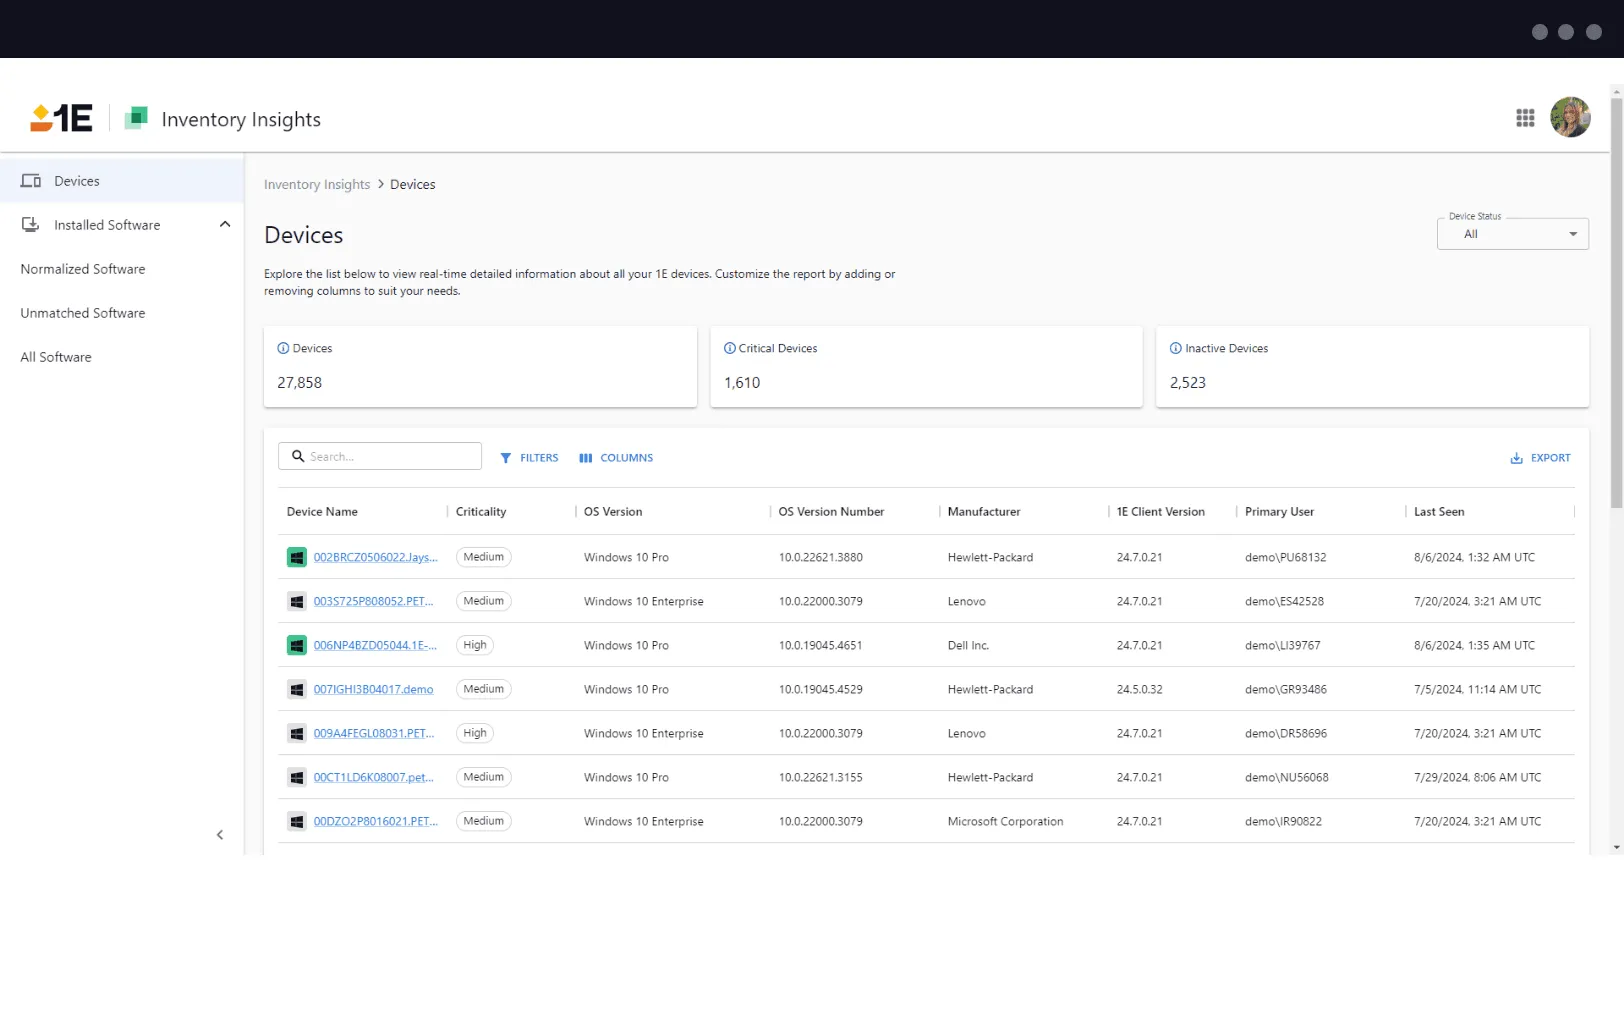Click the green Windows icon for 002BRCZ0506022
This screenshot has height=1032, width=1624.
(x=297, y=558)
